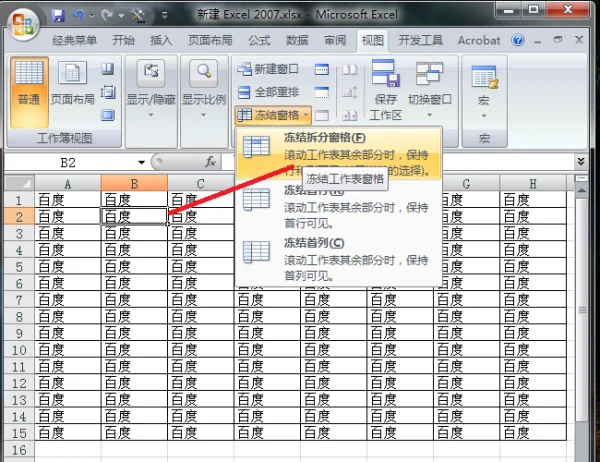Choose 冻结拆分窗格(F) menu option
This screenshot has height=462, width=600.
click(x=339, y=154)
